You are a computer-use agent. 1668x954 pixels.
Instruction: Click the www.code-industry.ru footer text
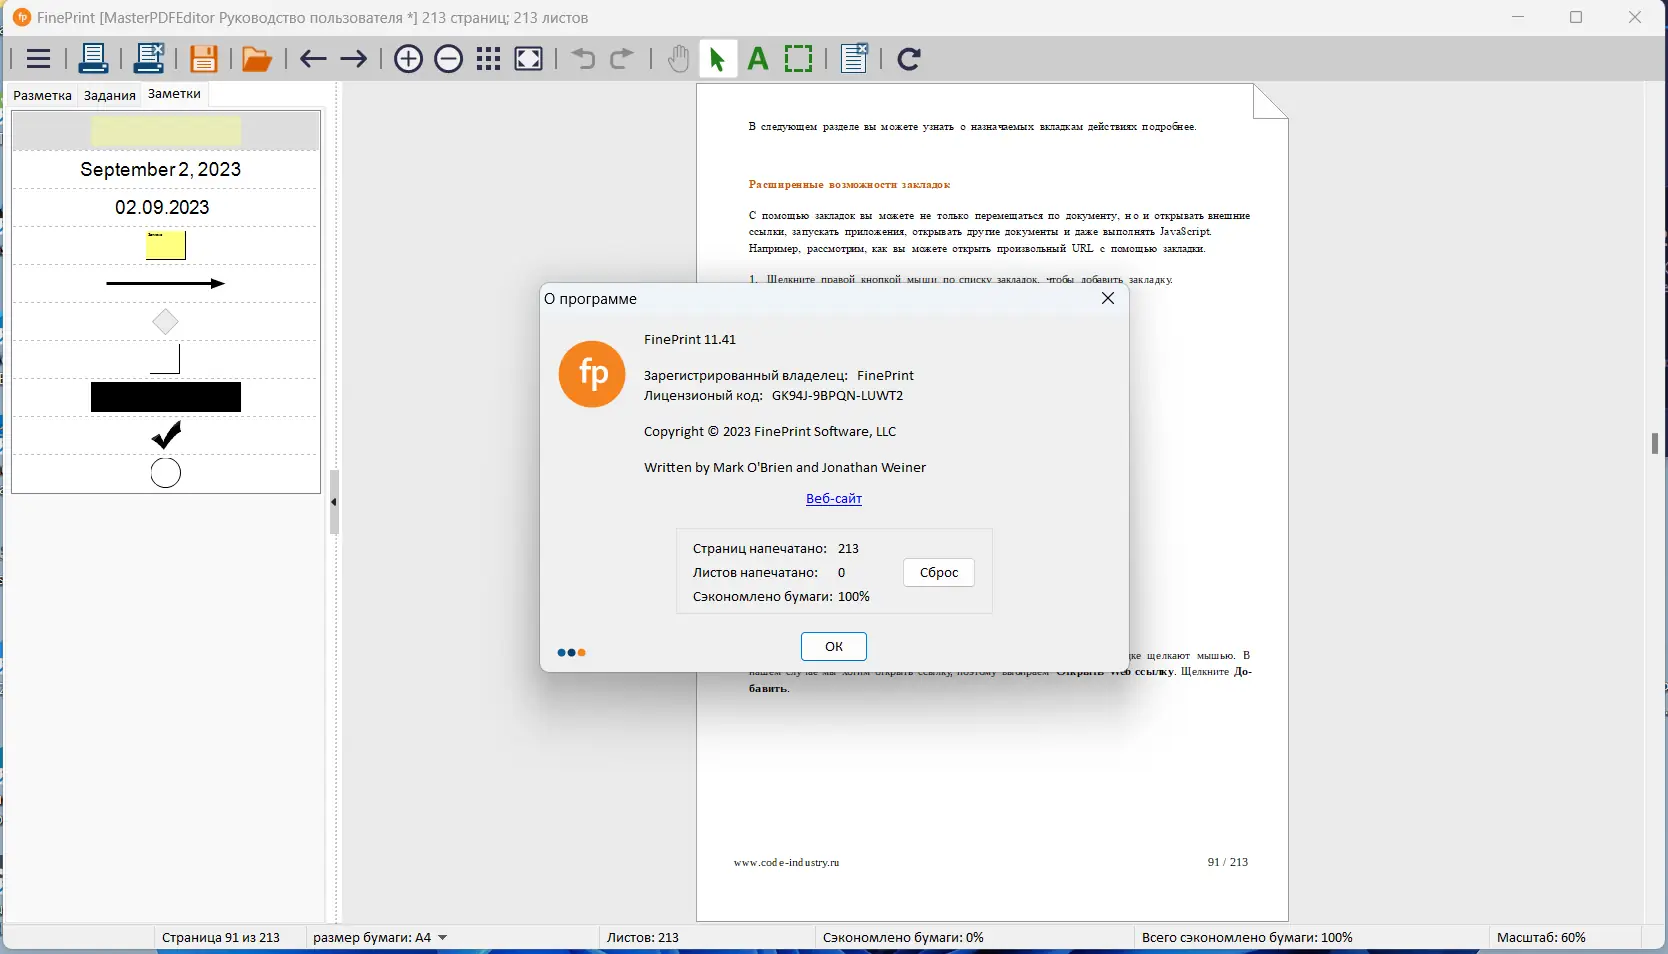[786, 862]
